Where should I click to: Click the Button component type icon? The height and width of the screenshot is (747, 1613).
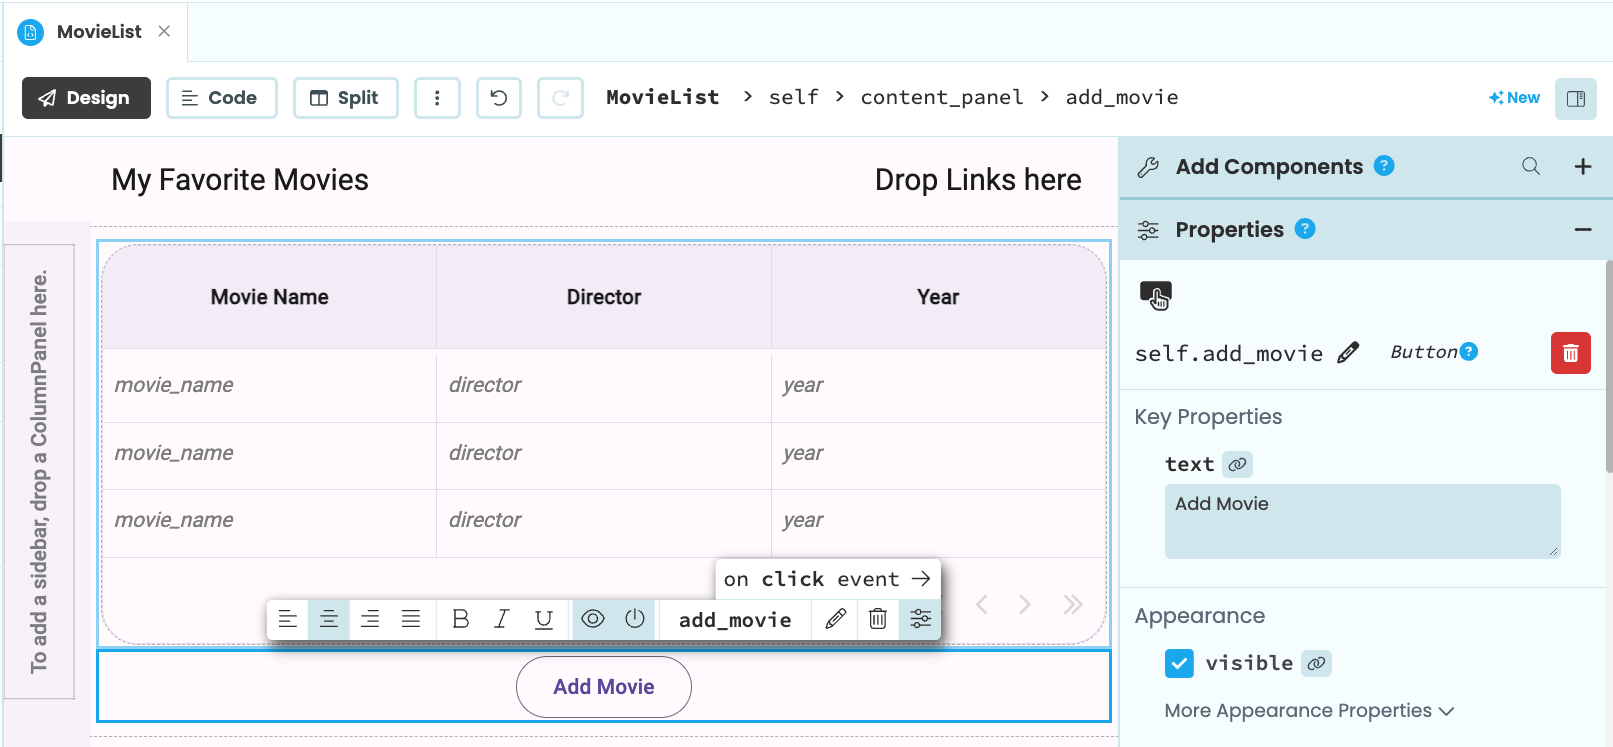[x=1156, y=296]
